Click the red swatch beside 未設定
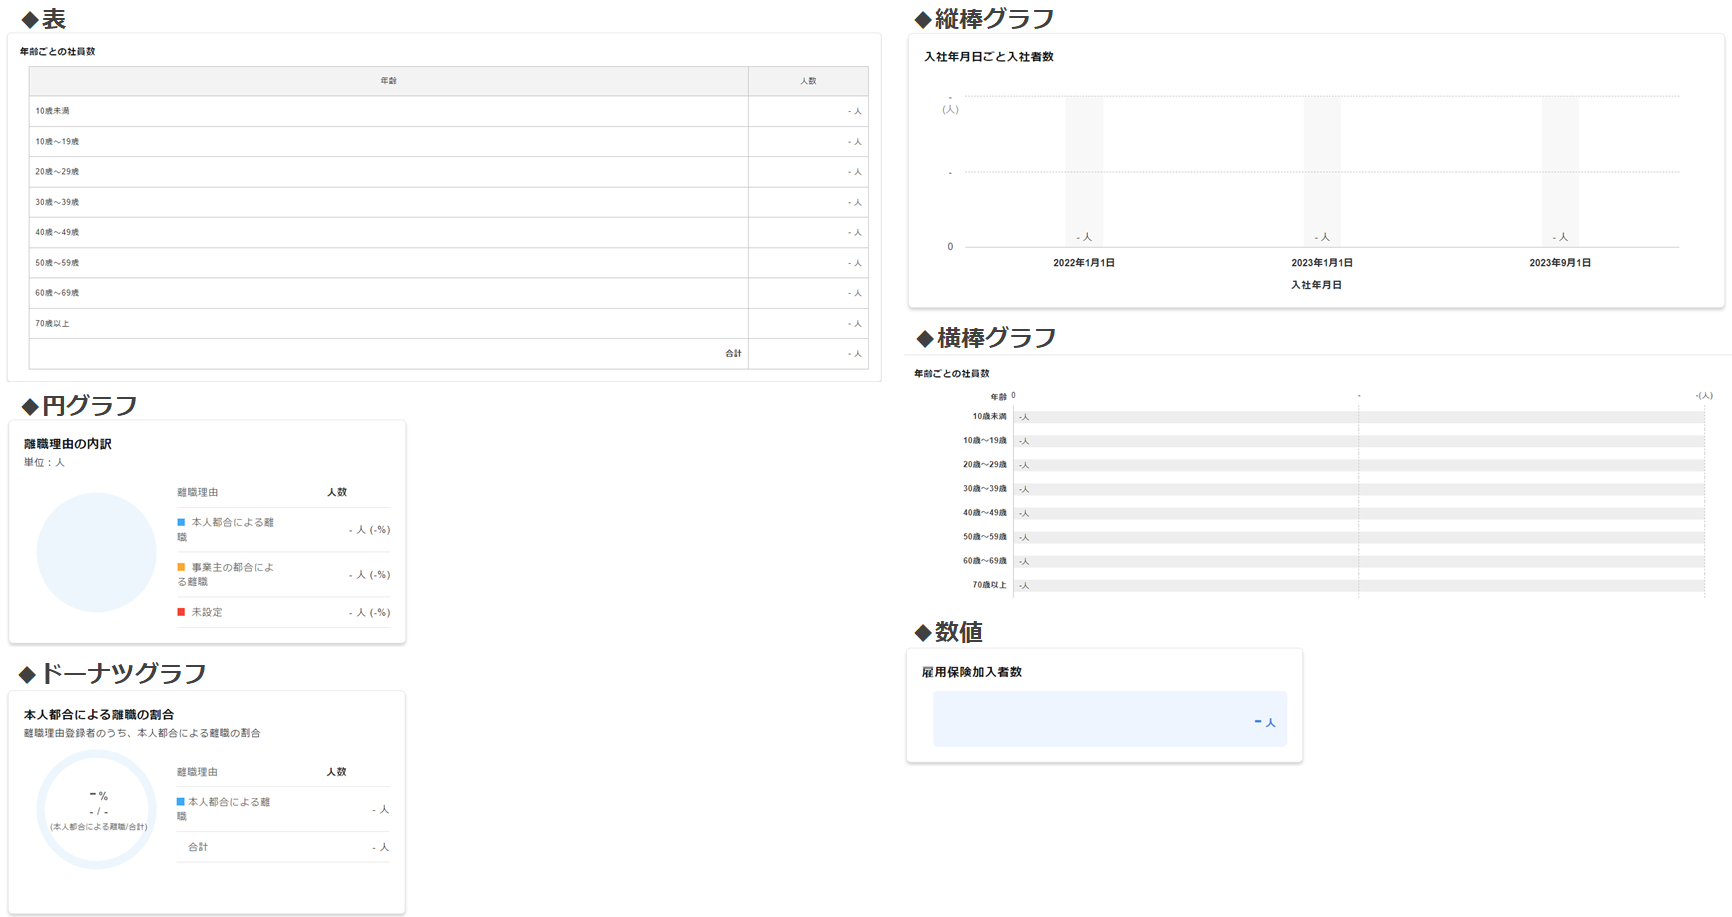 coord(181,612)
